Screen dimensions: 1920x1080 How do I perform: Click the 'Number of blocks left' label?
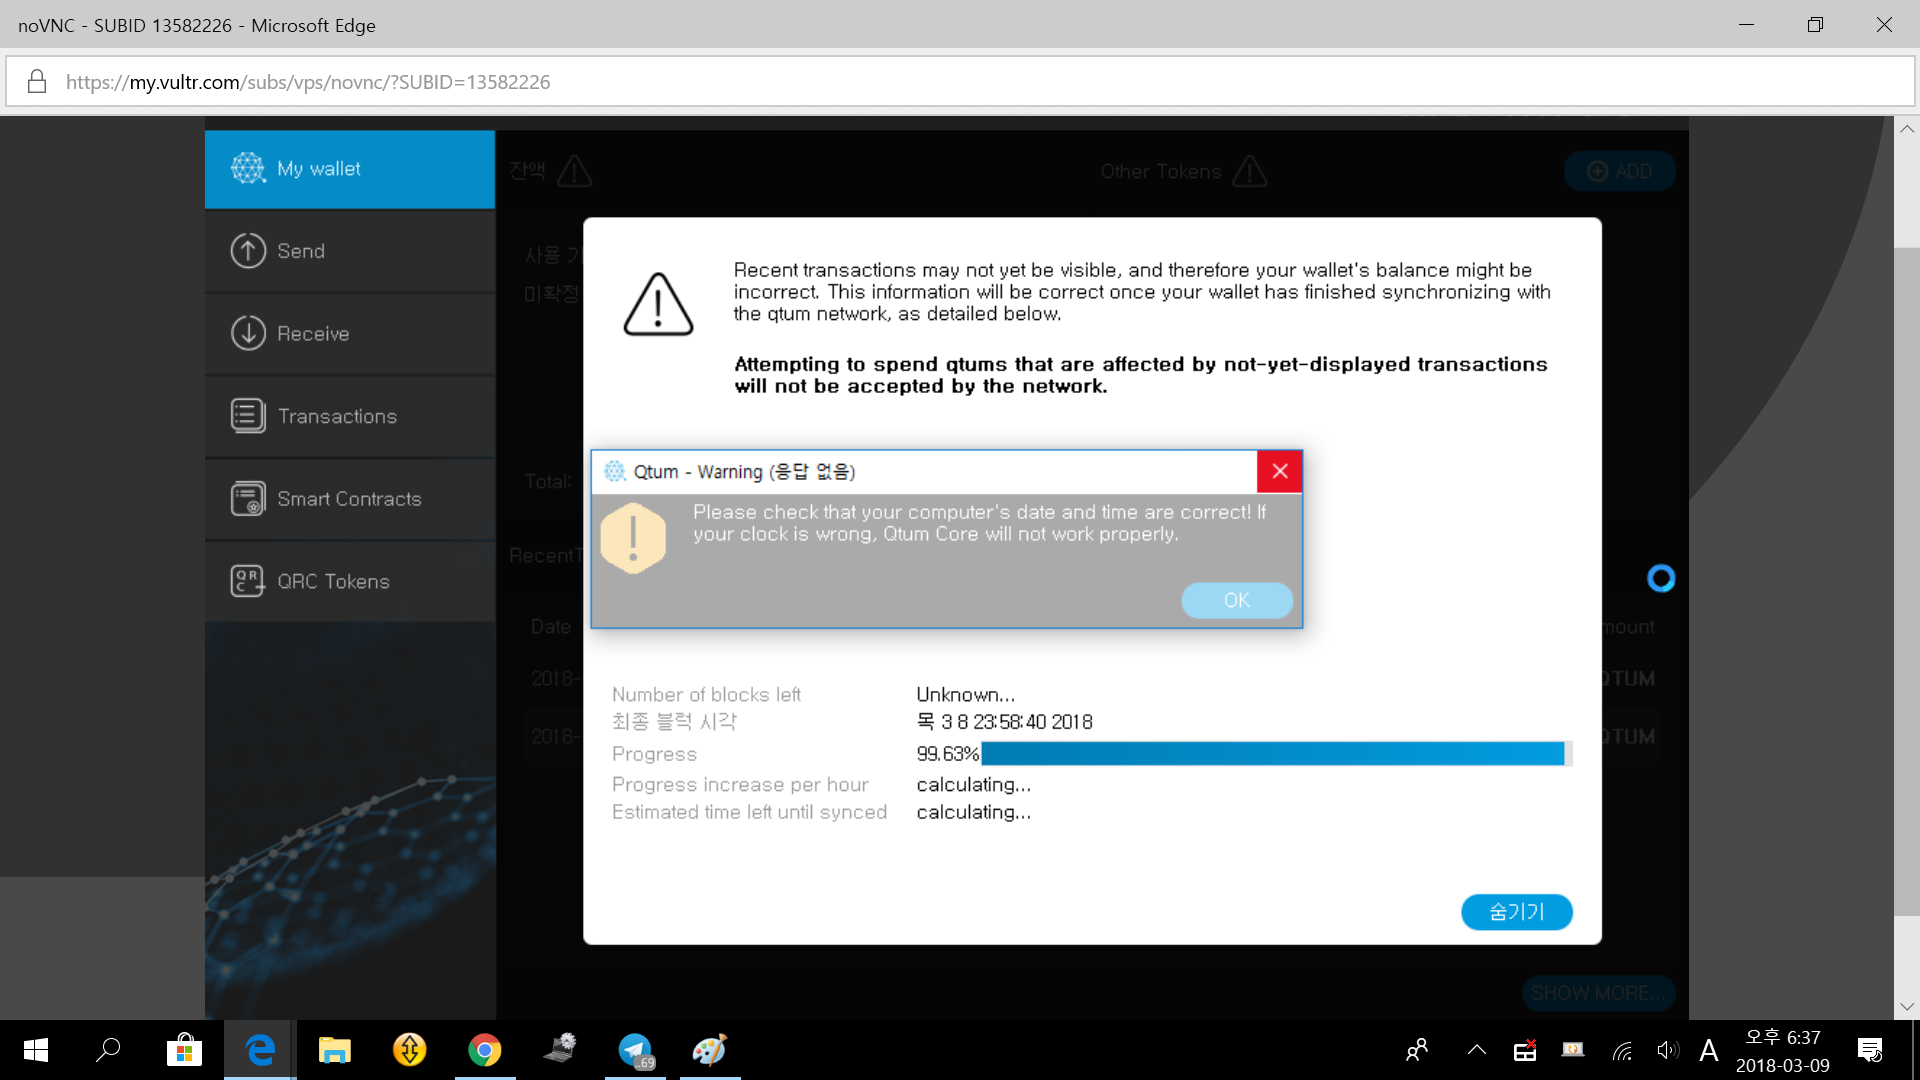pos(706,694)
